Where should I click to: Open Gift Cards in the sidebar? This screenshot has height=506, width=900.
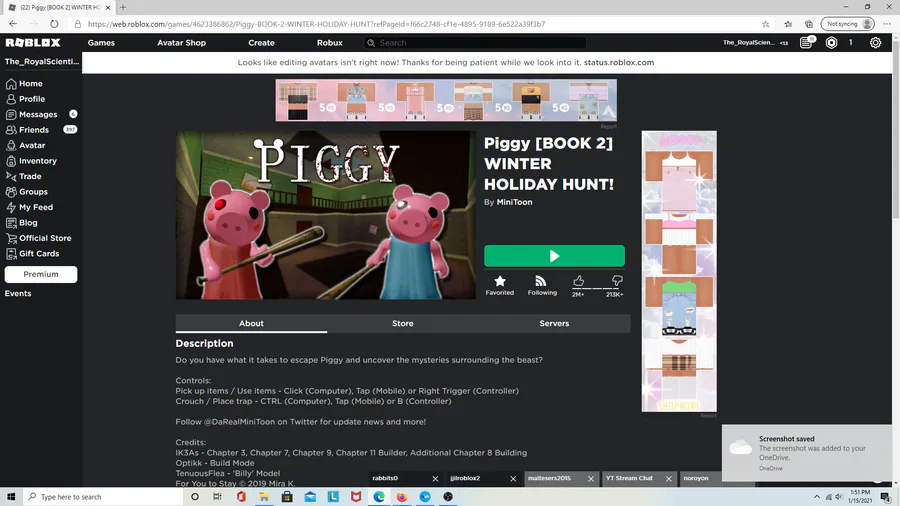coord(32,254)
